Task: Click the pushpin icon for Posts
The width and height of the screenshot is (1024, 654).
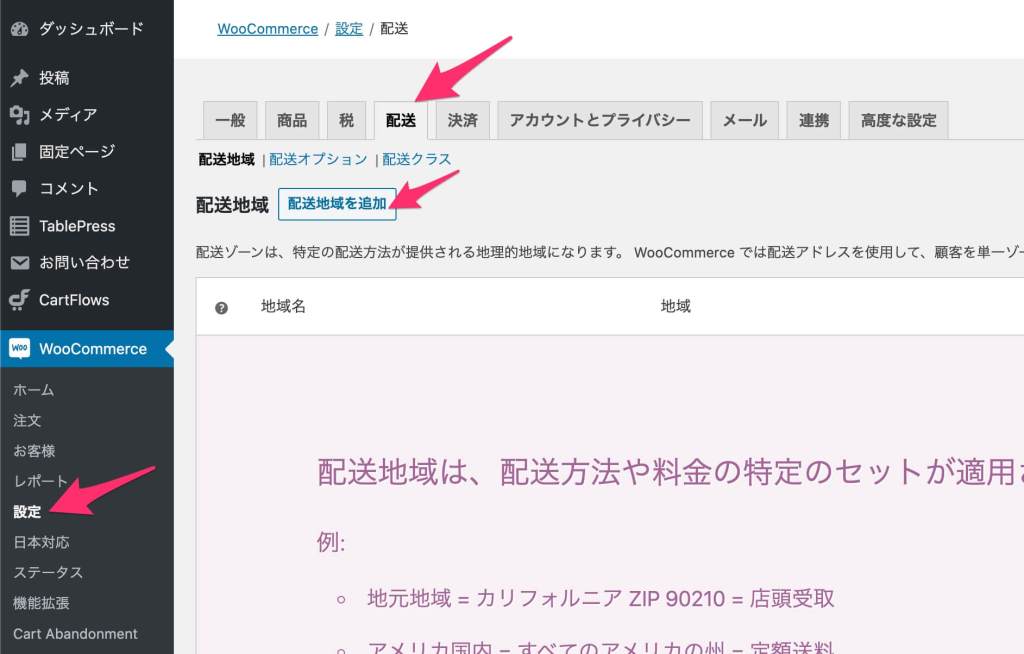Action: (x=19, y=78)
